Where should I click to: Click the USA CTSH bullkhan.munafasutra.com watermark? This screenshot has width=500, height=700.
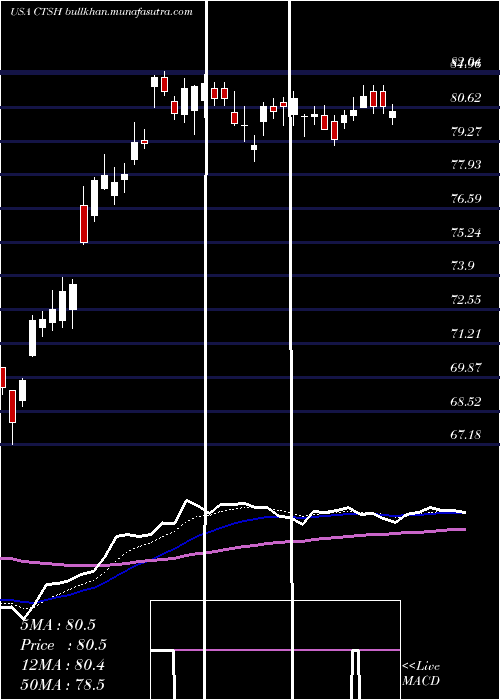[101, 12]
